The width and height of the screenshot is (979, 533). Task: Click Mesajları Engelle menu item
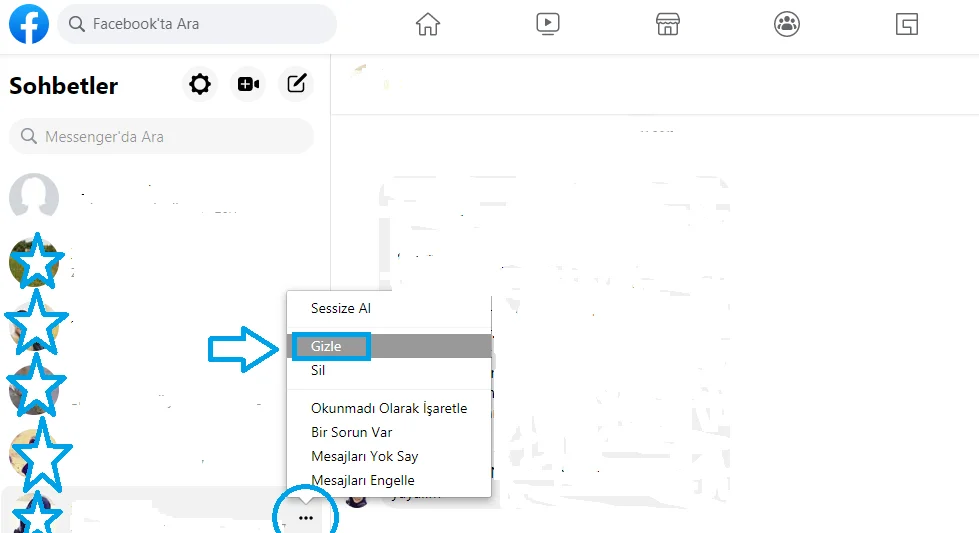[x=362, y=480]
